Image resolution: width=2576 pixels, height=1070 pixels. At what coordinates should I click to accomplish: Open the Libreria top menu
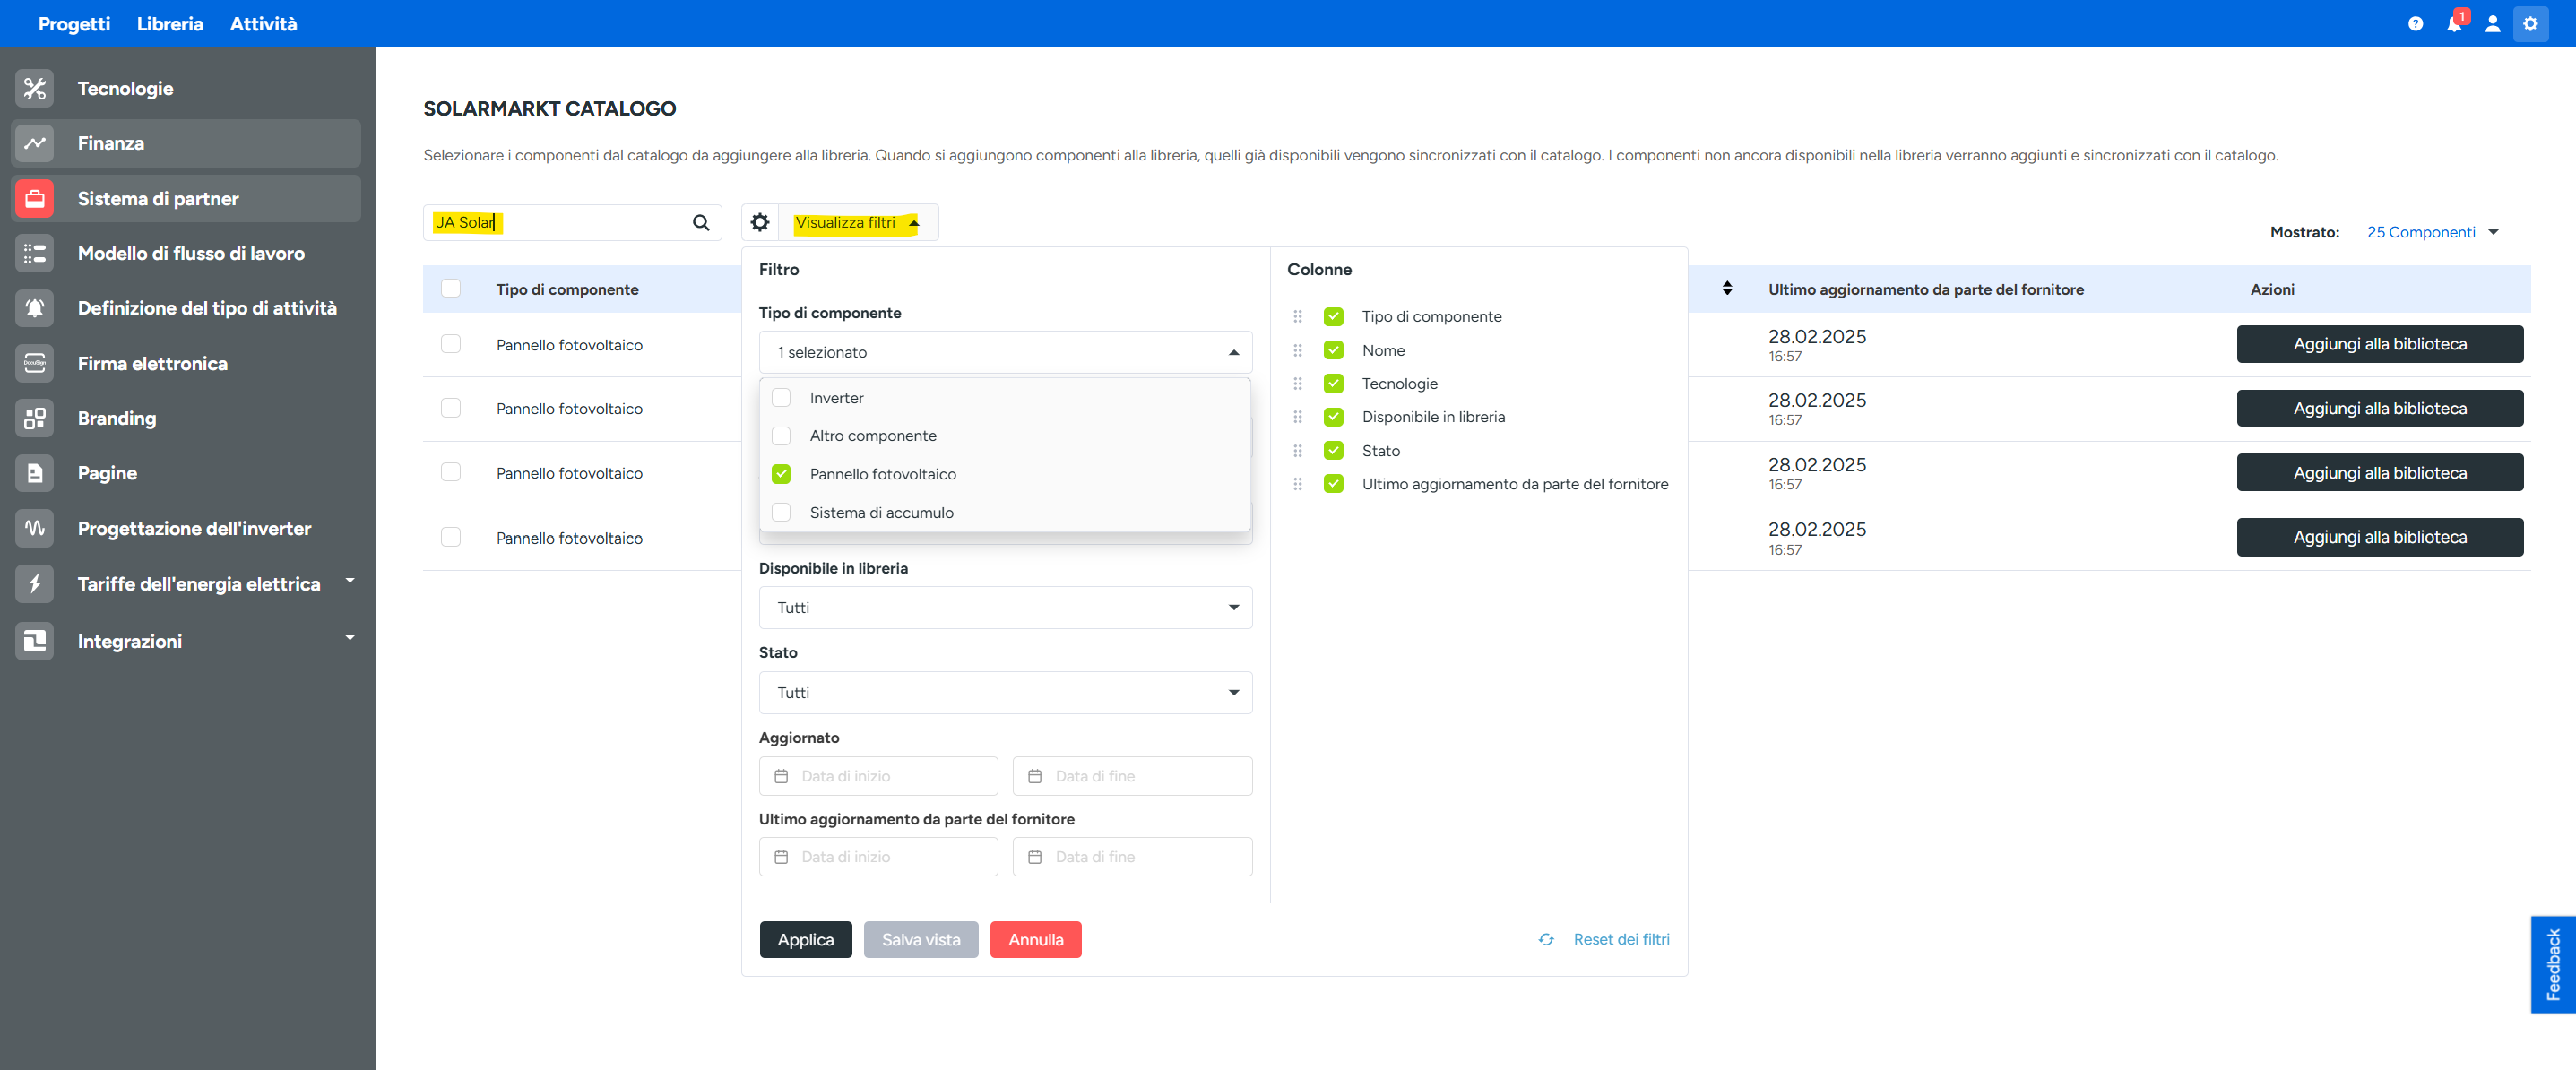tap(169, 23)
